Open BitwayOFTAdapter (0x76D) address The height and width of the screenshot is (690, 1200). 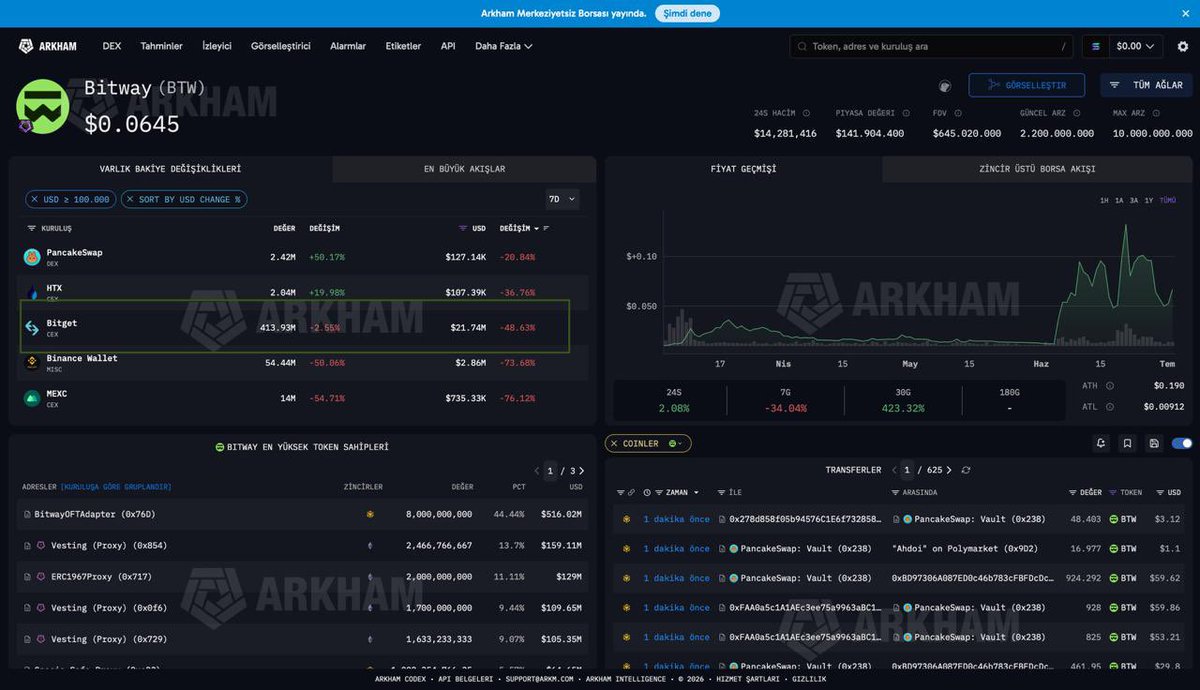pos(95,514)
